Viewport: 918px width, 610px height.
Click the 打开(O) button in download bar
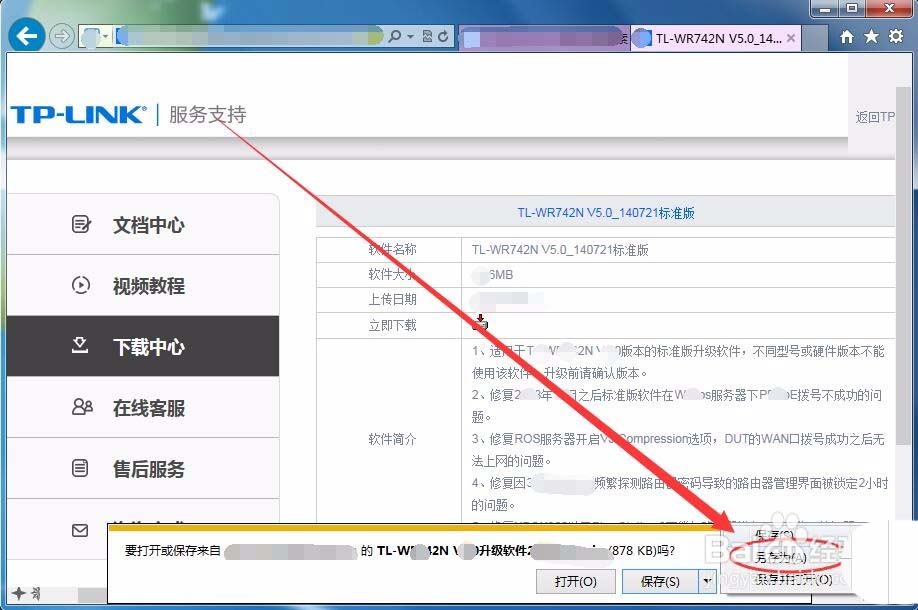[x=576, y=581]
